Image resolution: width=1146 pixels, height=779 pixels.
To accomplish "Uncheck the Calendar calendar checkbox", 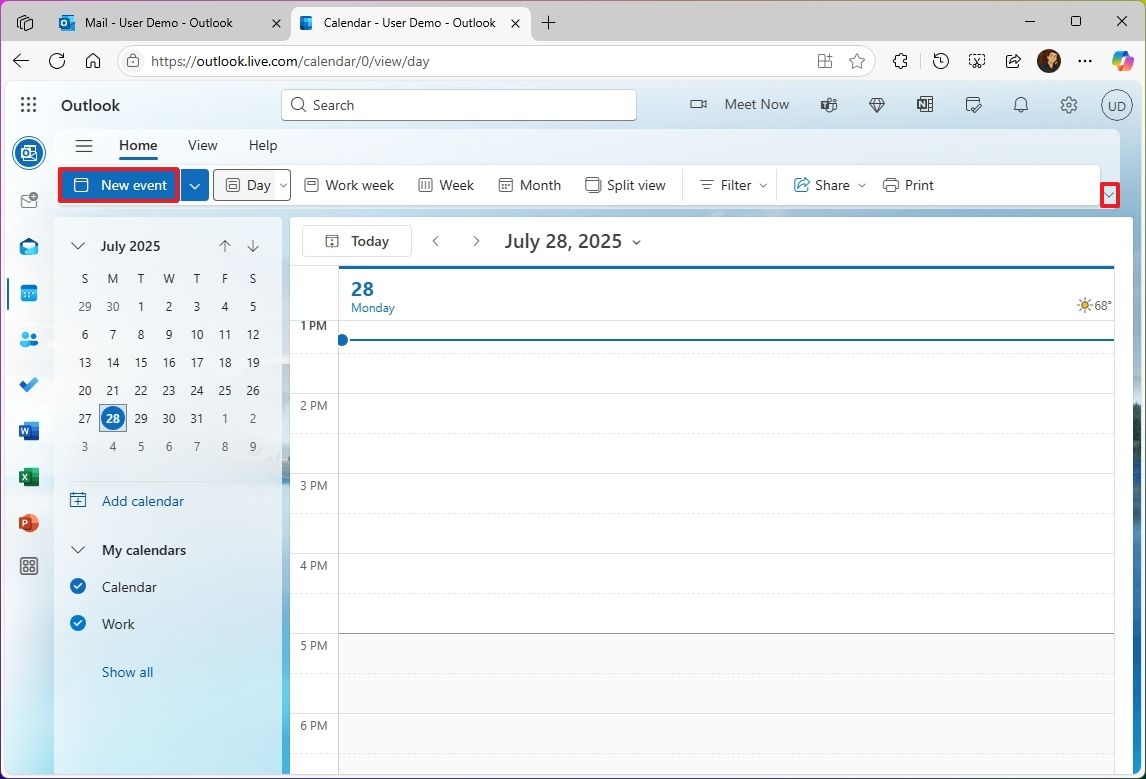I will pyautogui.click(x=77, y=587).
